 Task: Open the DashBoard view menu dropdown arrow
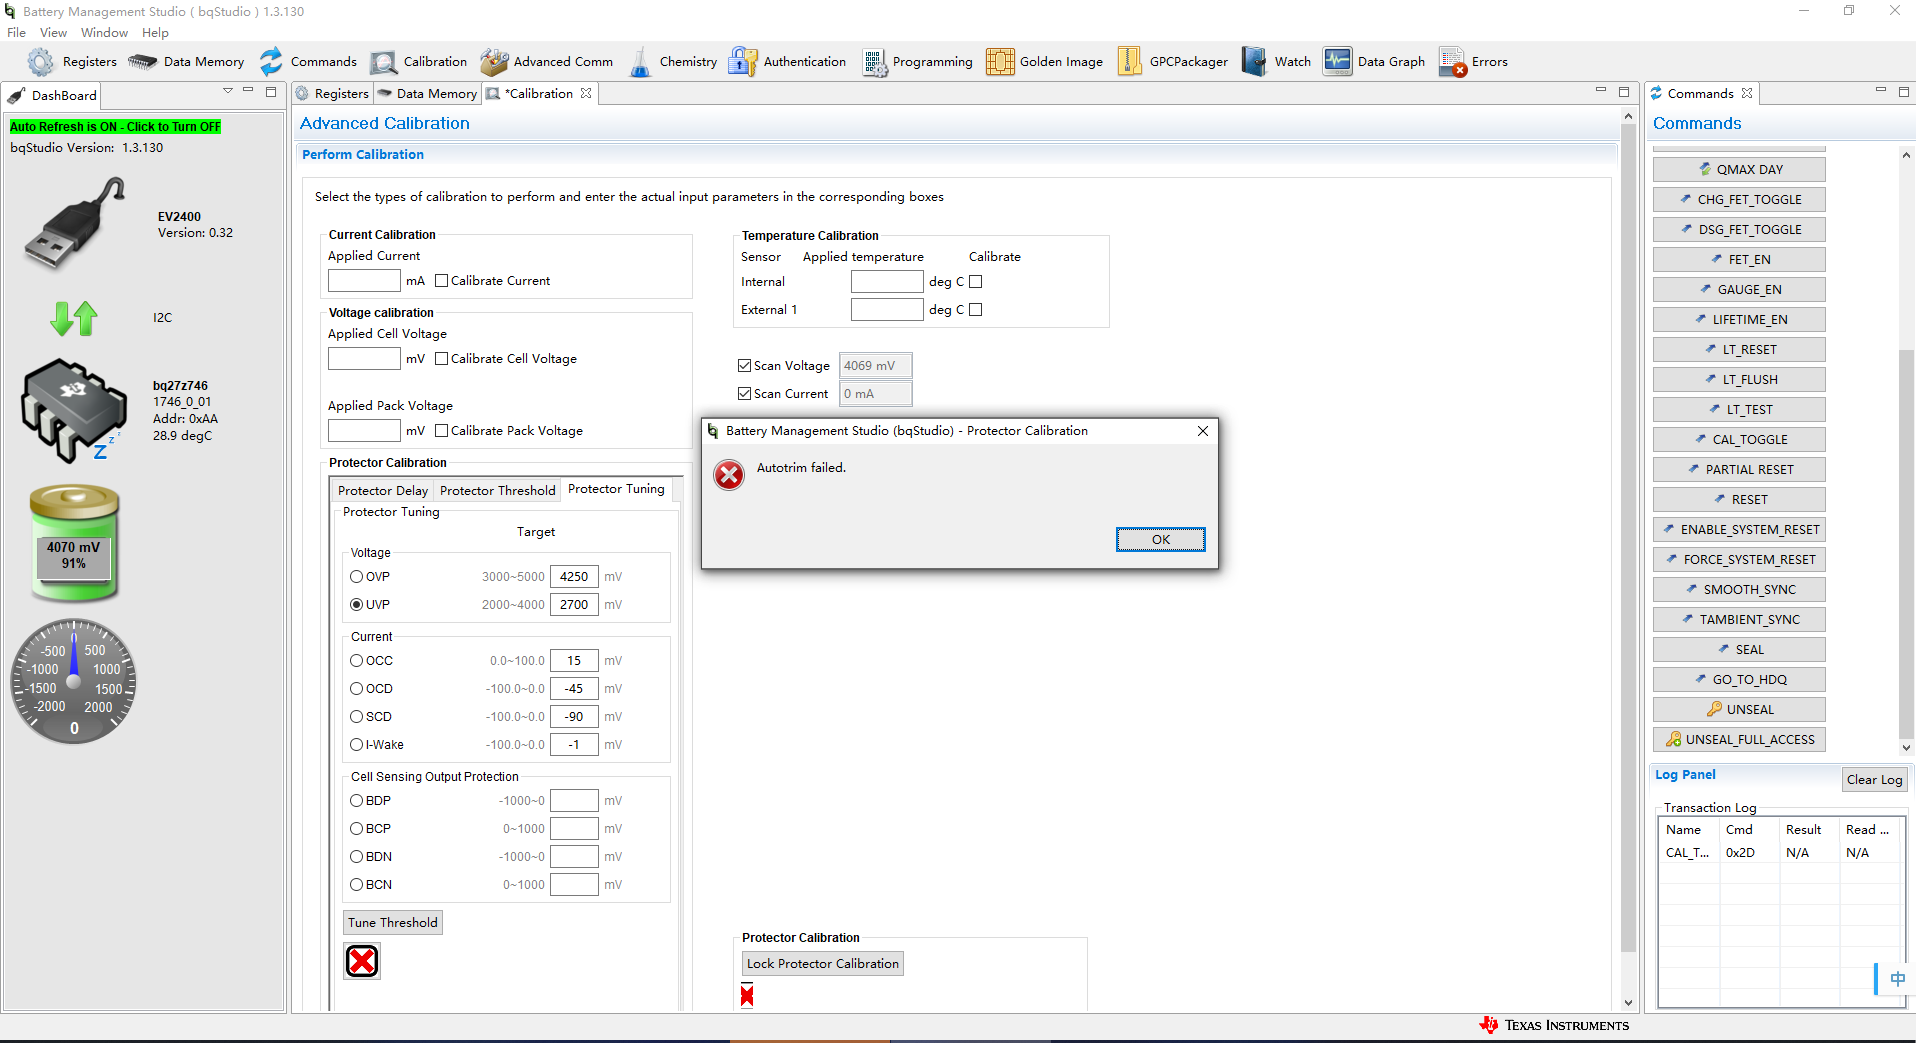pyautogui.click(x=228, y=91)
